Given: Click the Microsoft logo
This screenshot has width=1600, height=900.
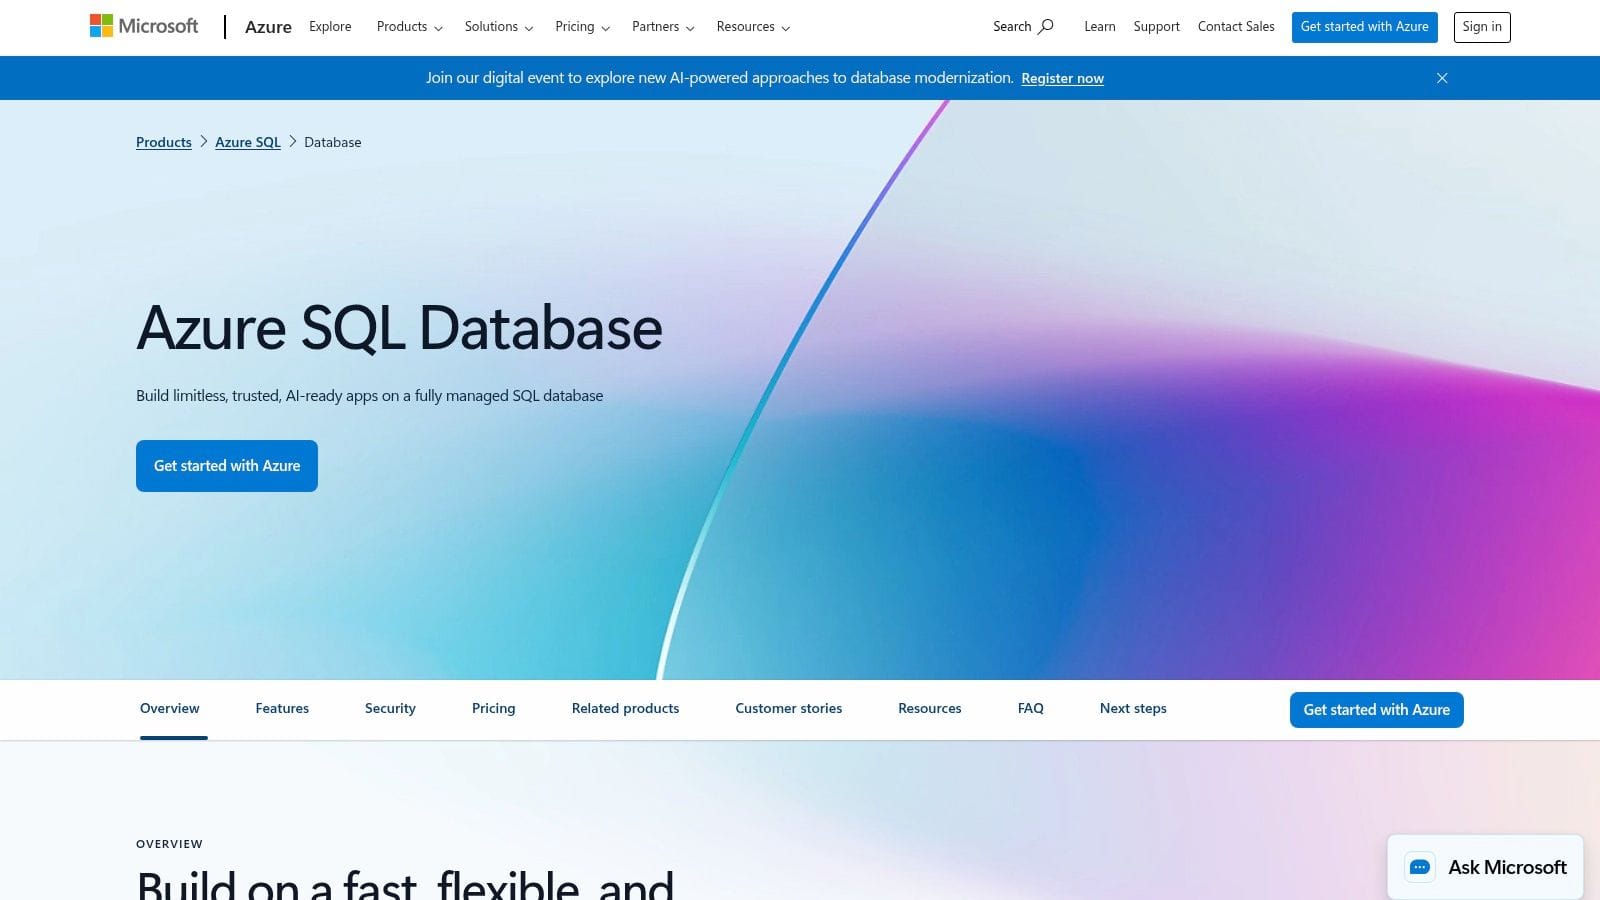Looking at the screenshot, I should pos(143,26).
